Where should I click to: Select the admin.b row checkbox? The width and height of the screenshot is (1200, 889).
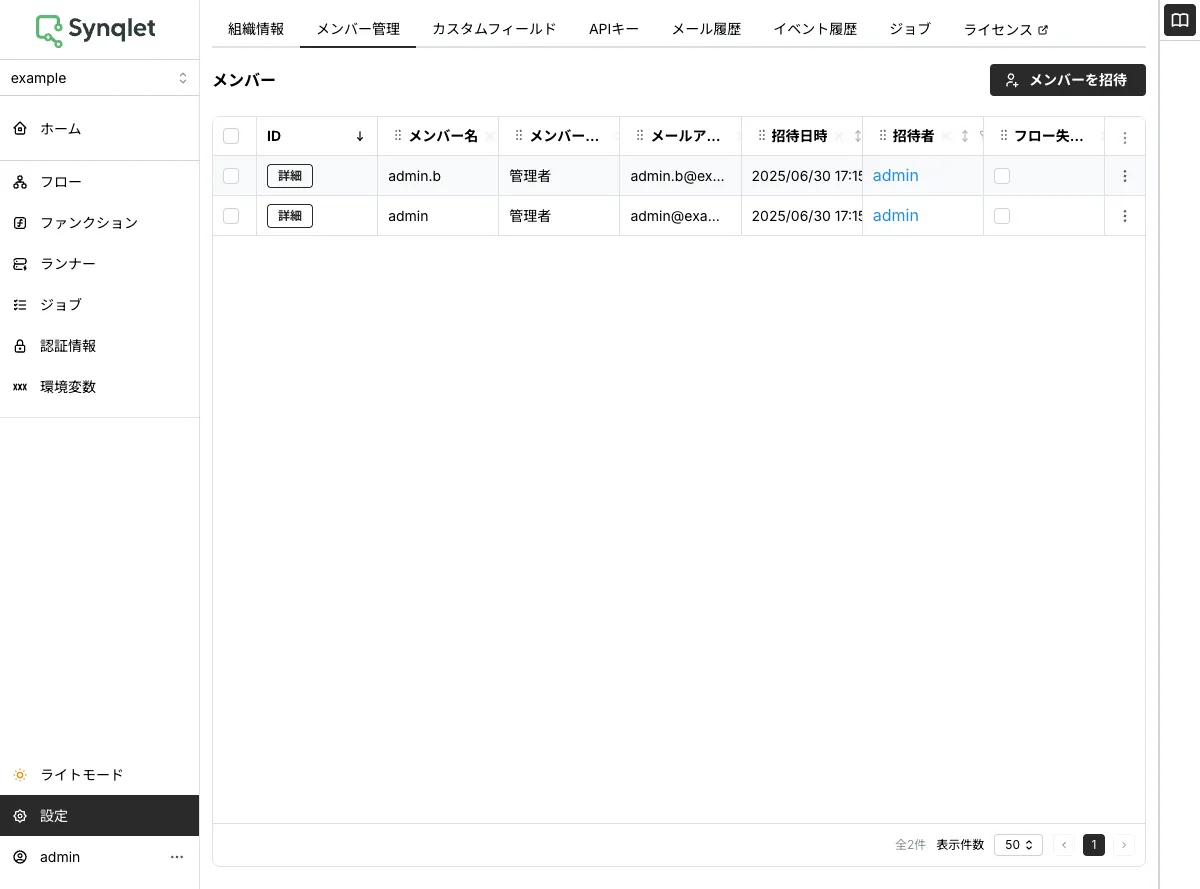[231, 176]
